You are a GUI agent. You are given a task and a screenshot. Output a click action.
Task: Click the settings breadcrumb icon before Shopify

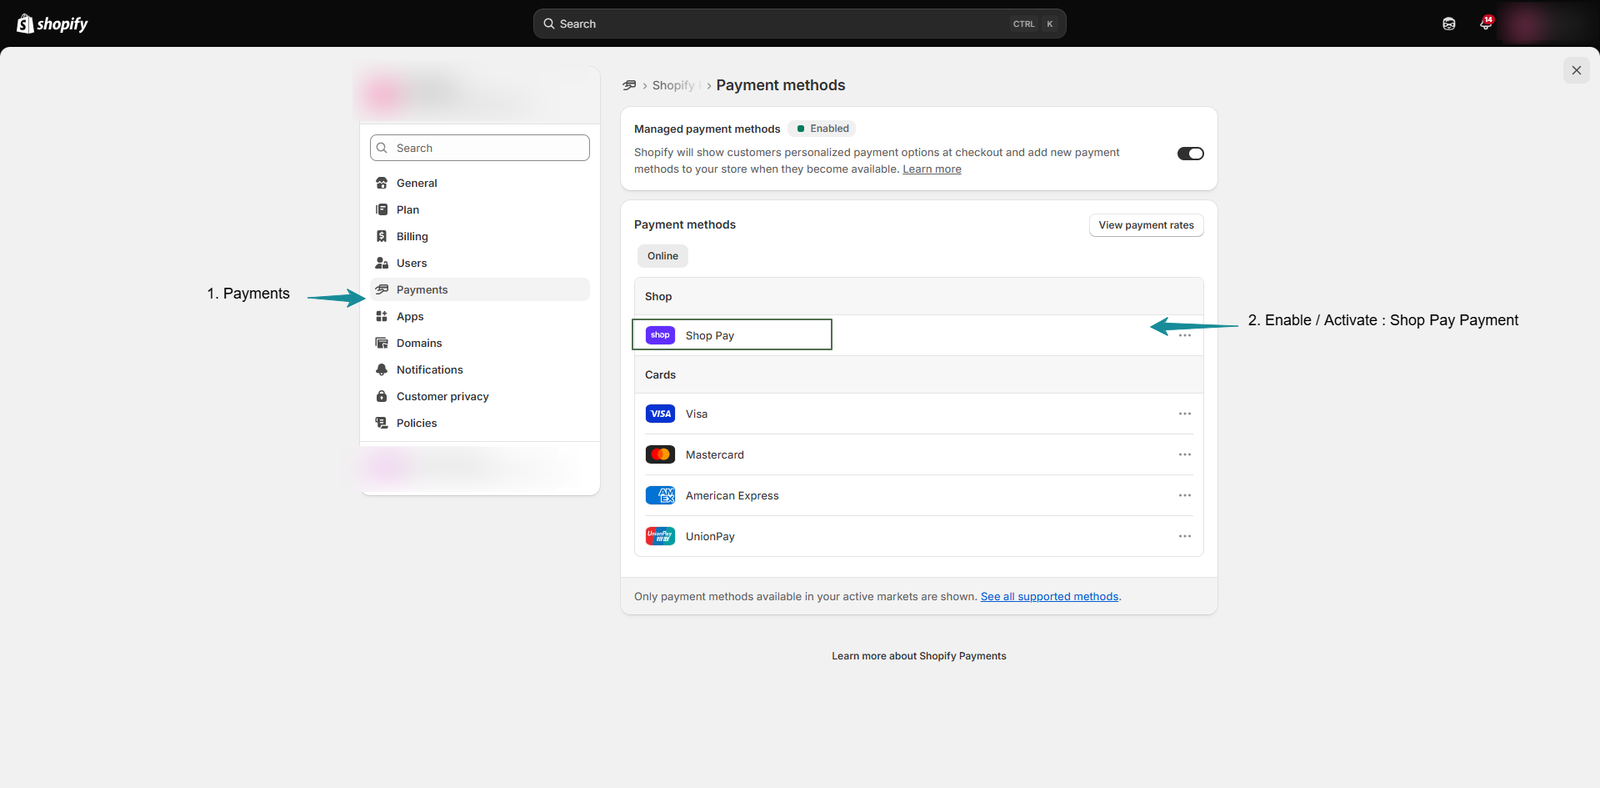(629, 85)
